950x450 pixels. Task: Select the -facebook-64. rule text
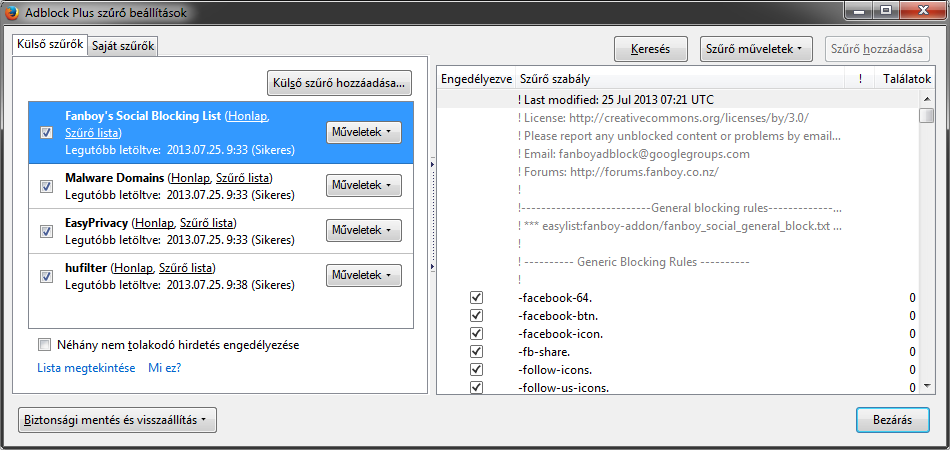(x=557, y=298)
